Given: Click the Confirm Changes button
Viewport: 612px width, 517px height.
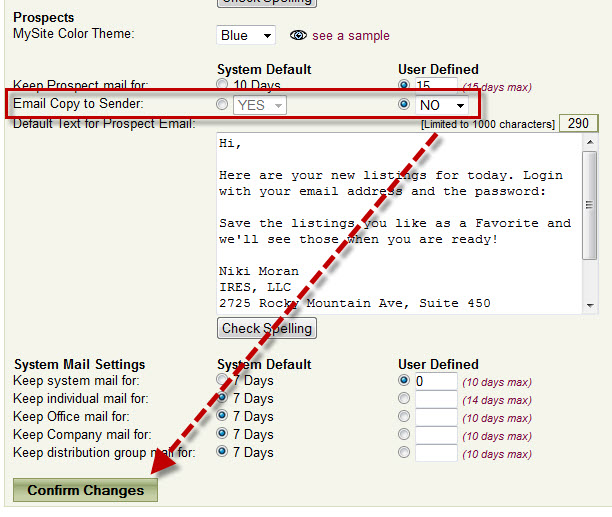Looking at the screenshot, I should [x=85, y=490].
